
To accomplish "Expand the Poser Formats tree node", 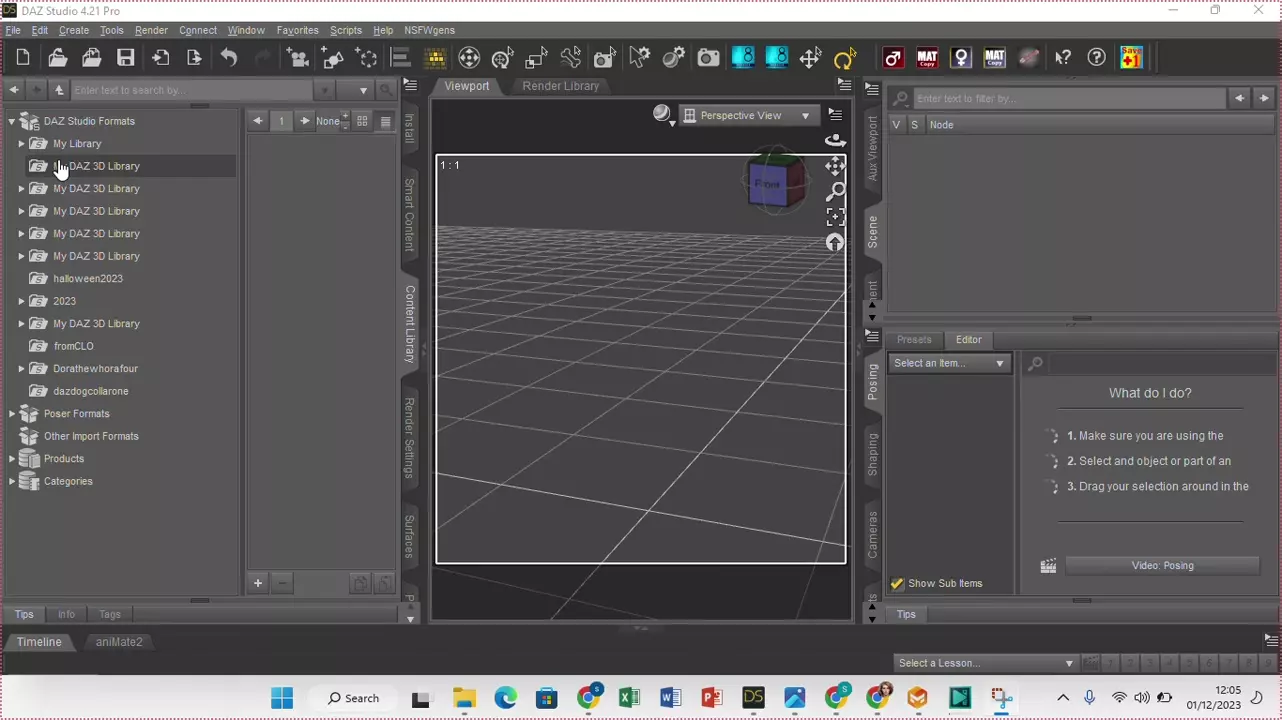I will click(x=12, y=414).
